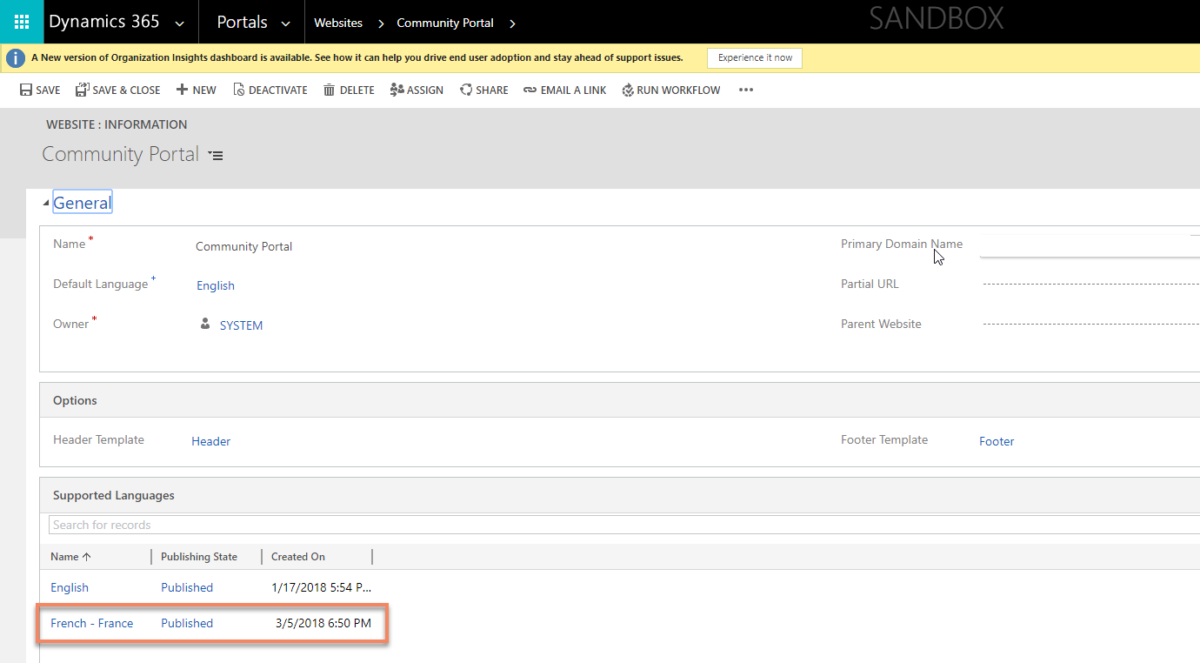Viewport: 1200px width, 663px height.
Task: Click the Primary Domain Name field
Action: coord(1089,245)
